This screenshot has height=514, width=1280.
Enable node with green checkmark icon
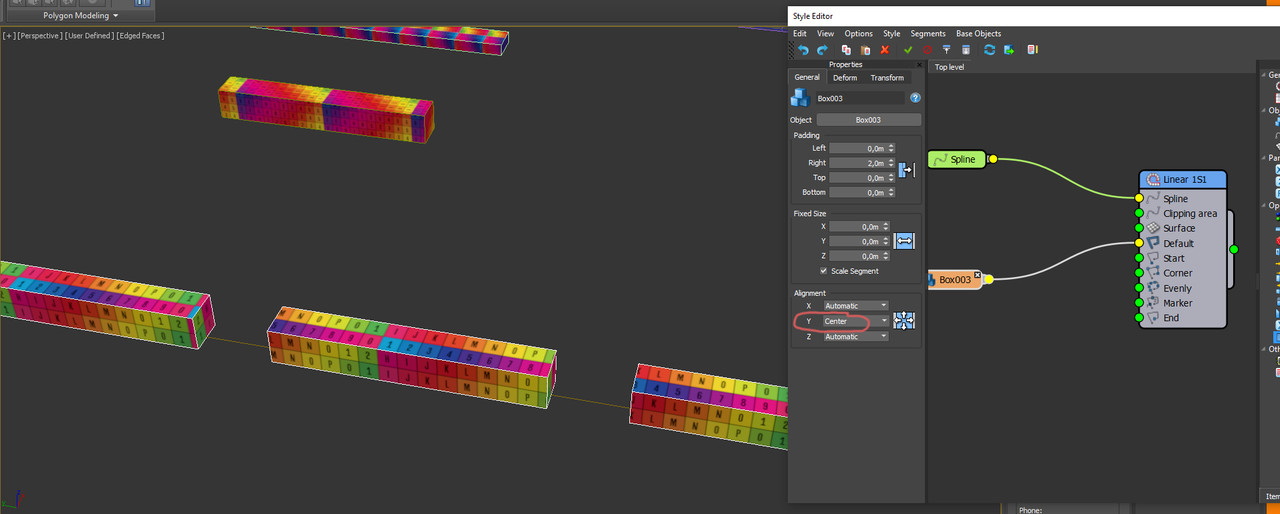(908, 50)
